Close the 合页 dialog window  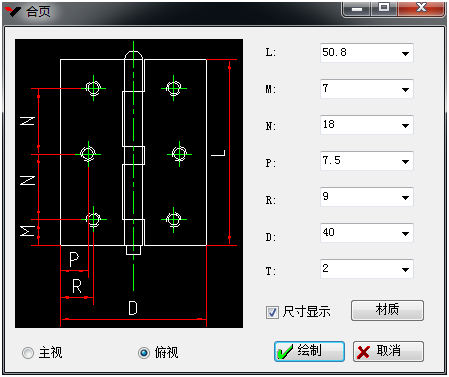(x=421, y=8)
